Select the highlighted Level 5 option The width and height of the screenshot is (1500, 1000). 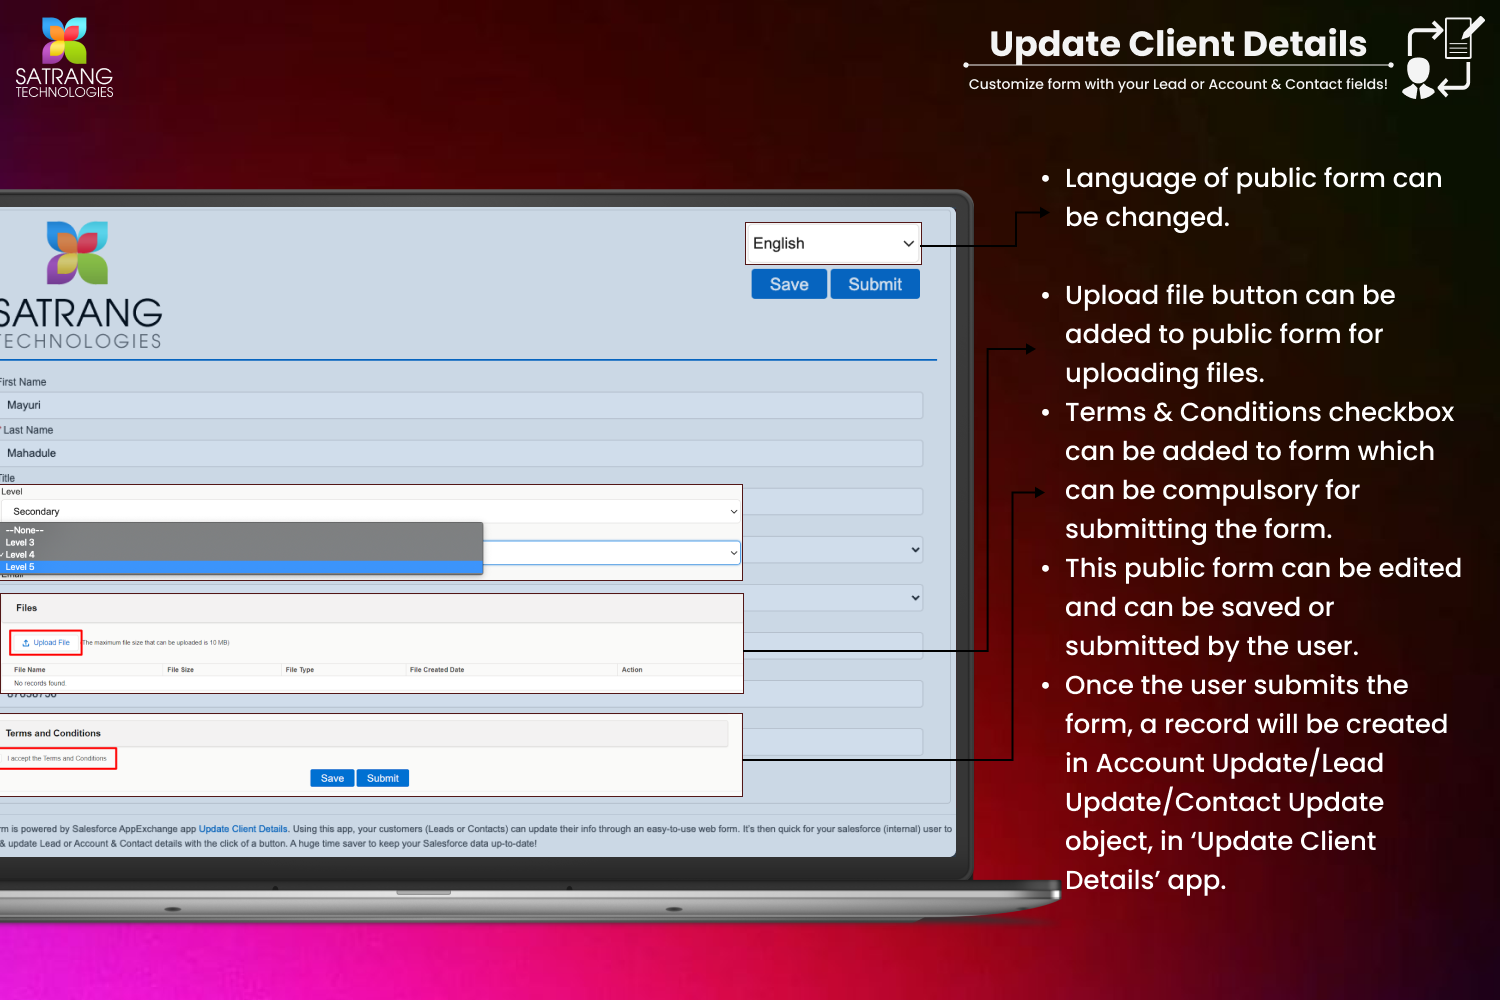tap(241, 567)
